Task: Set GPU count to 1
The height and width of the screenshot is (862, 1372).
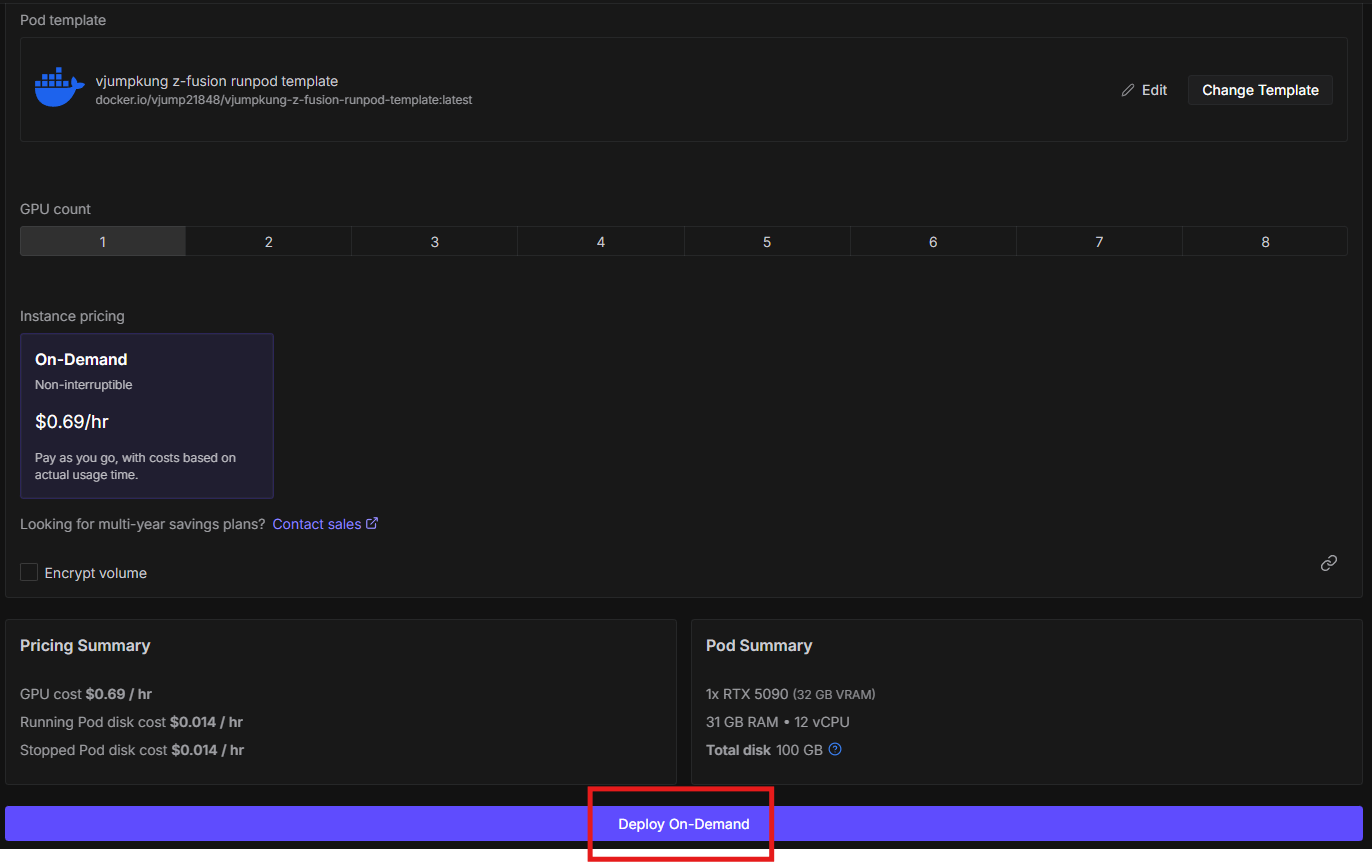Action: (103, 242)
